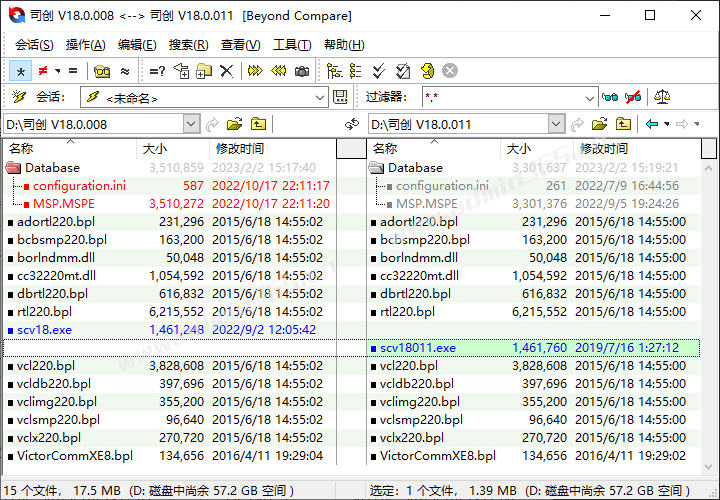Image resolution: width=720 pixels, height=500 pixels.
Task: Select grey configuration.ini in right pane
Action: 442,185
